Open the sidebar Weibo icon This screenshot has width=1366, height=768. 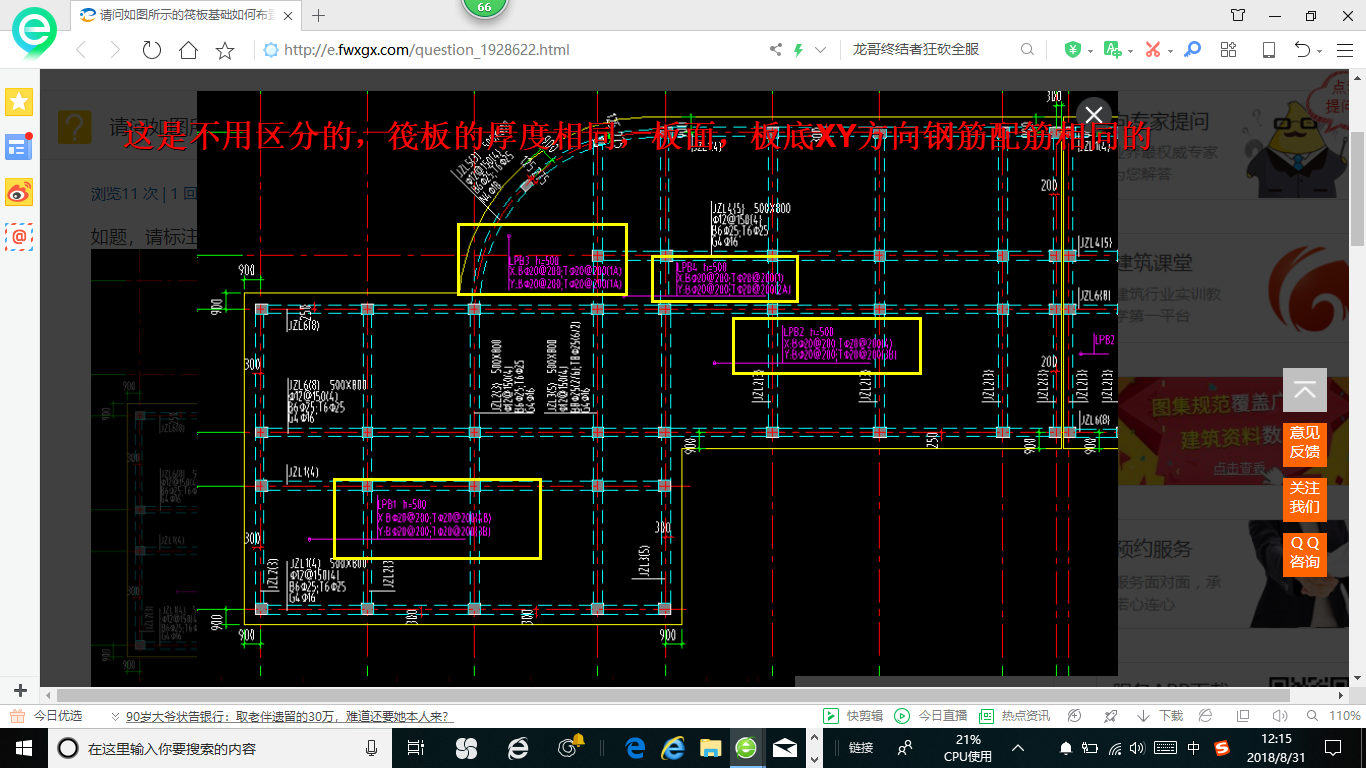[x=19, y=191]
